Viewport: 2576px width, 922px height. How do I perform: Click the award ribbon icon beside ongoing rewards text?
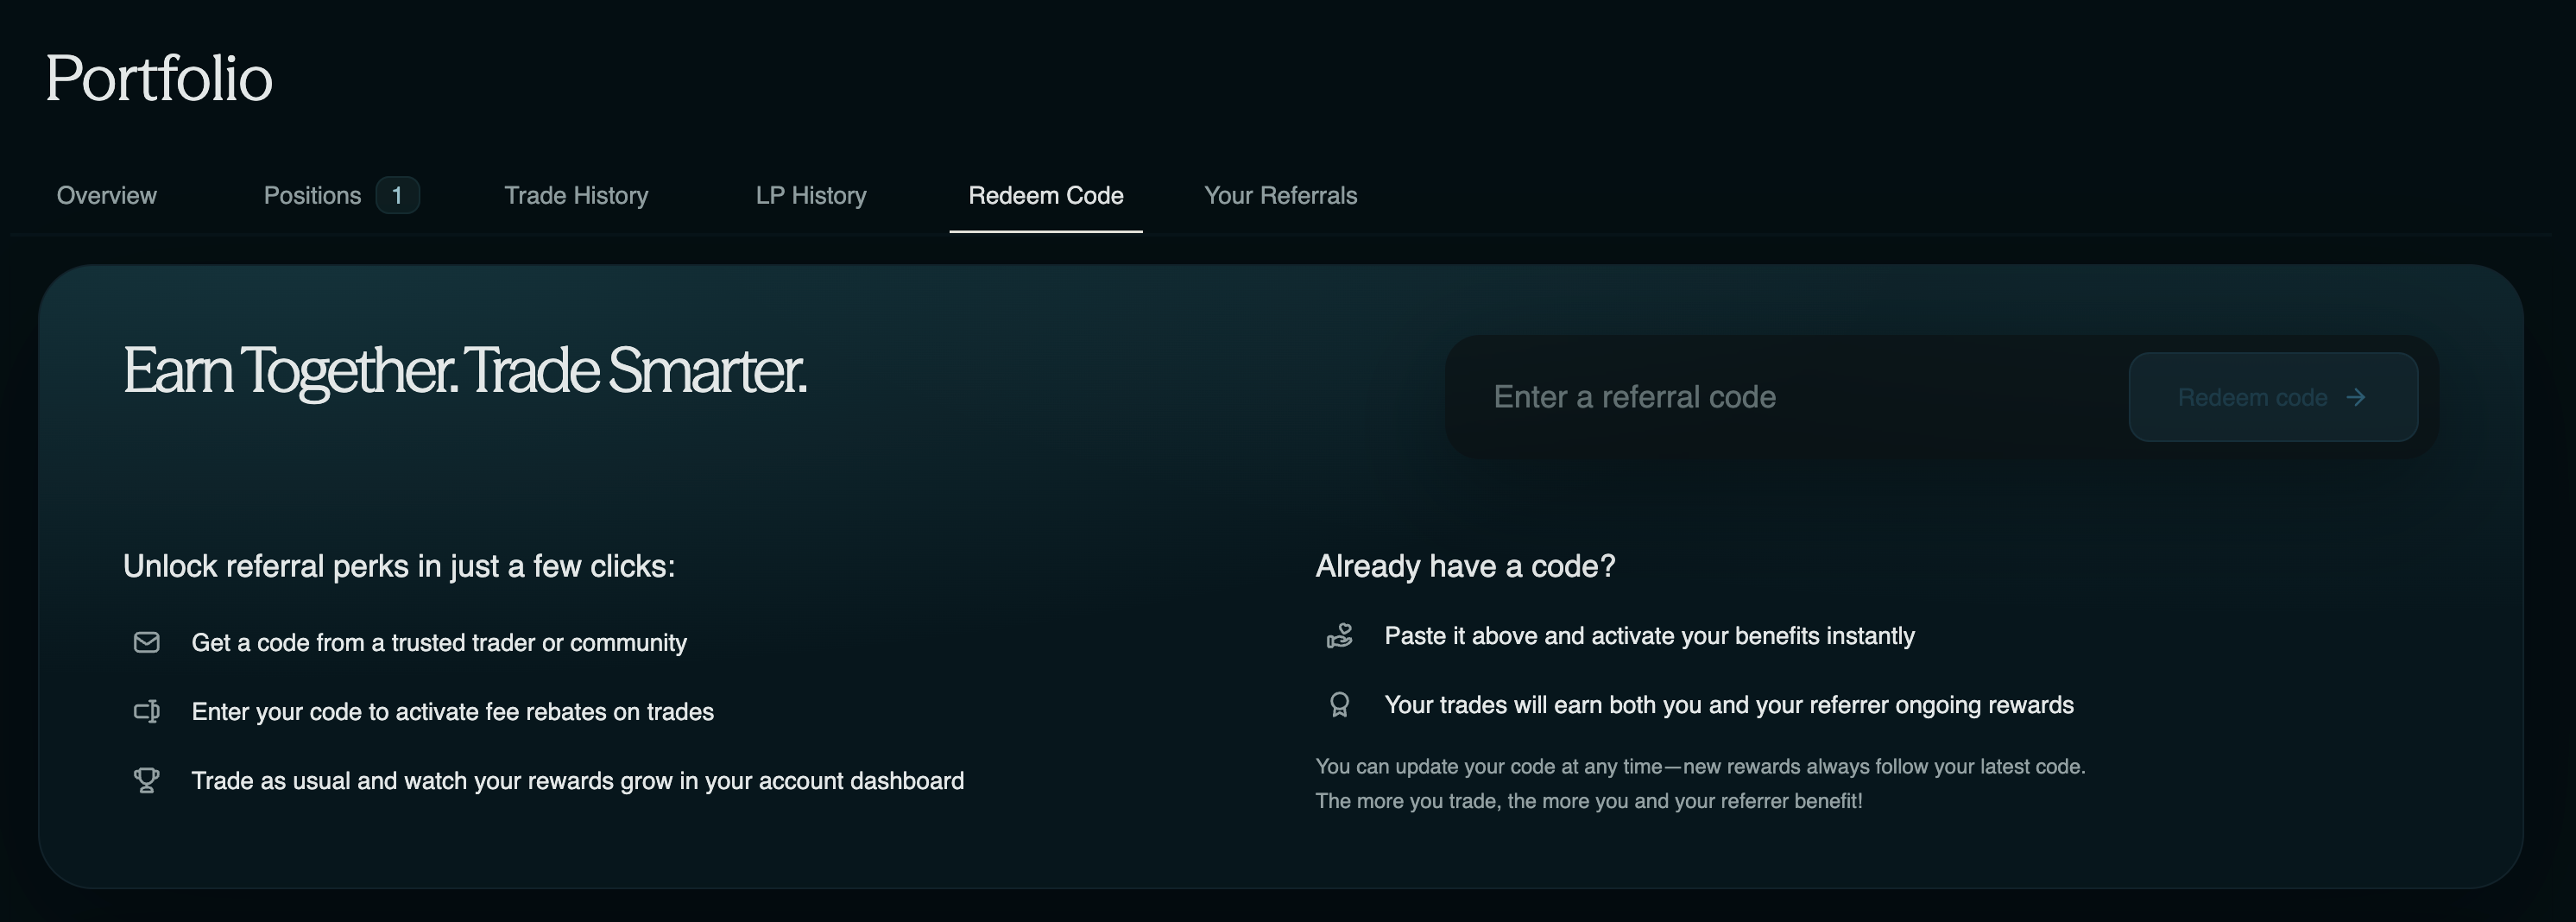coord(1340,705)
